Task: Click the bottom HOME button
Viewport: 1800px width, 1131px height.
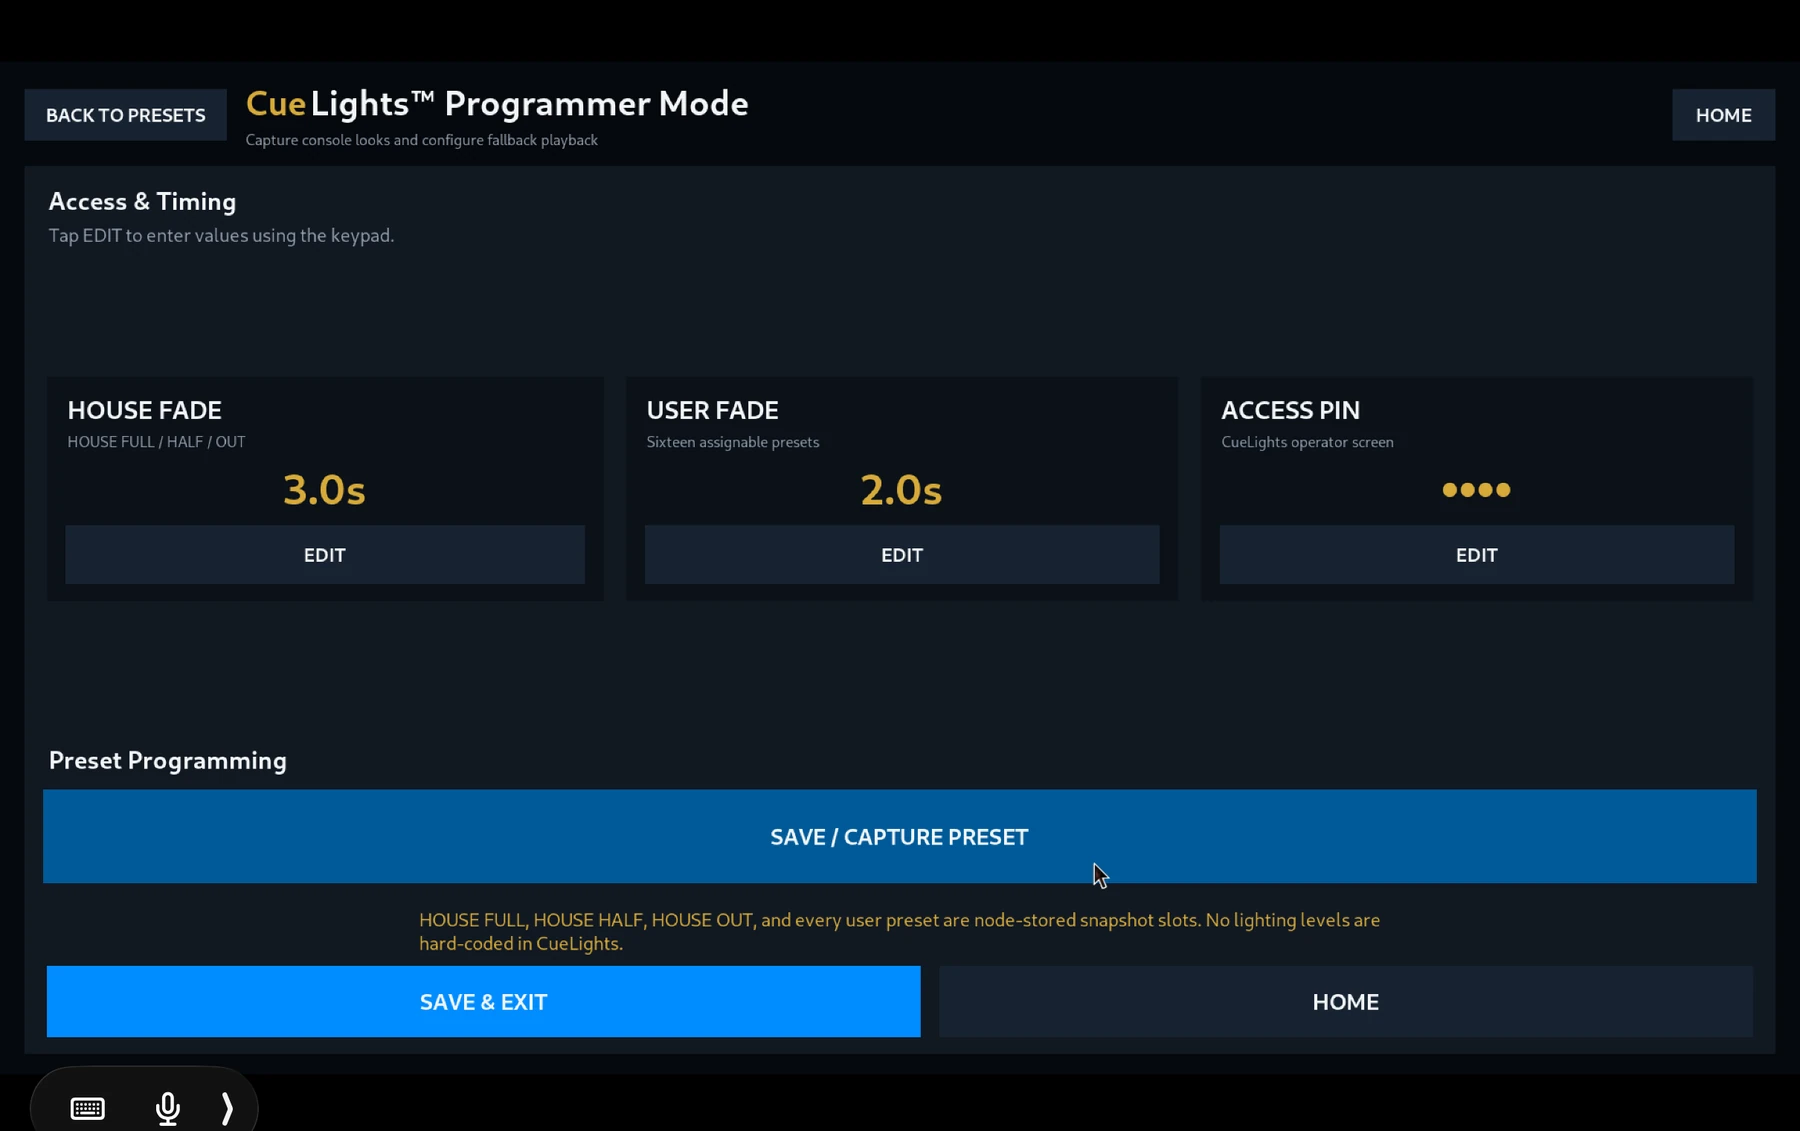Action: pos(1345,1002)
